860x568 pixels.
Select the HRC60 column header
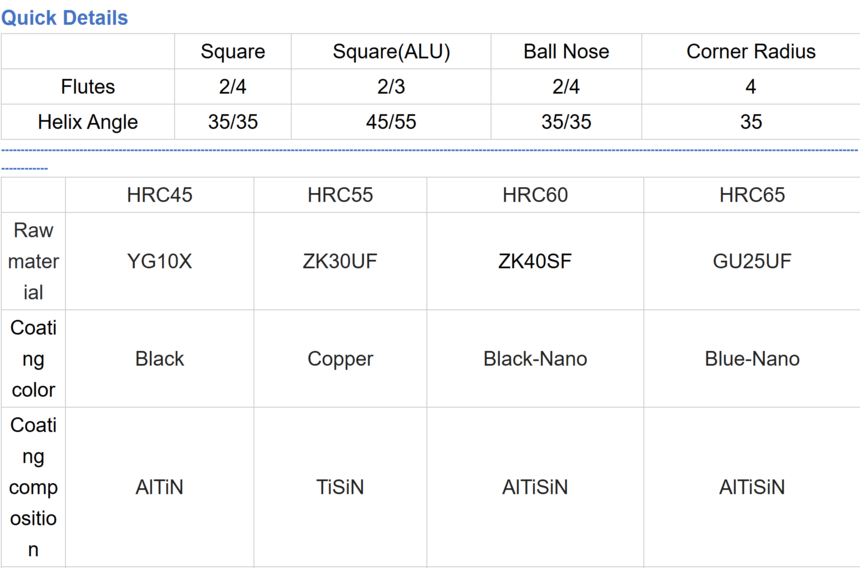click(x=535, y=195)
